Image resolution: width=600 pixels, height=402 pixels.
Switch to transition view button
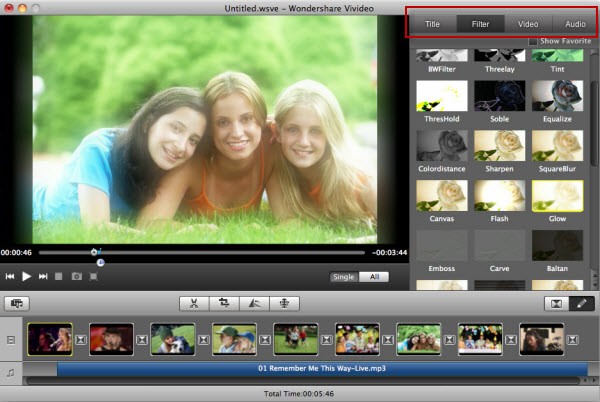click(x=556, y=304)
